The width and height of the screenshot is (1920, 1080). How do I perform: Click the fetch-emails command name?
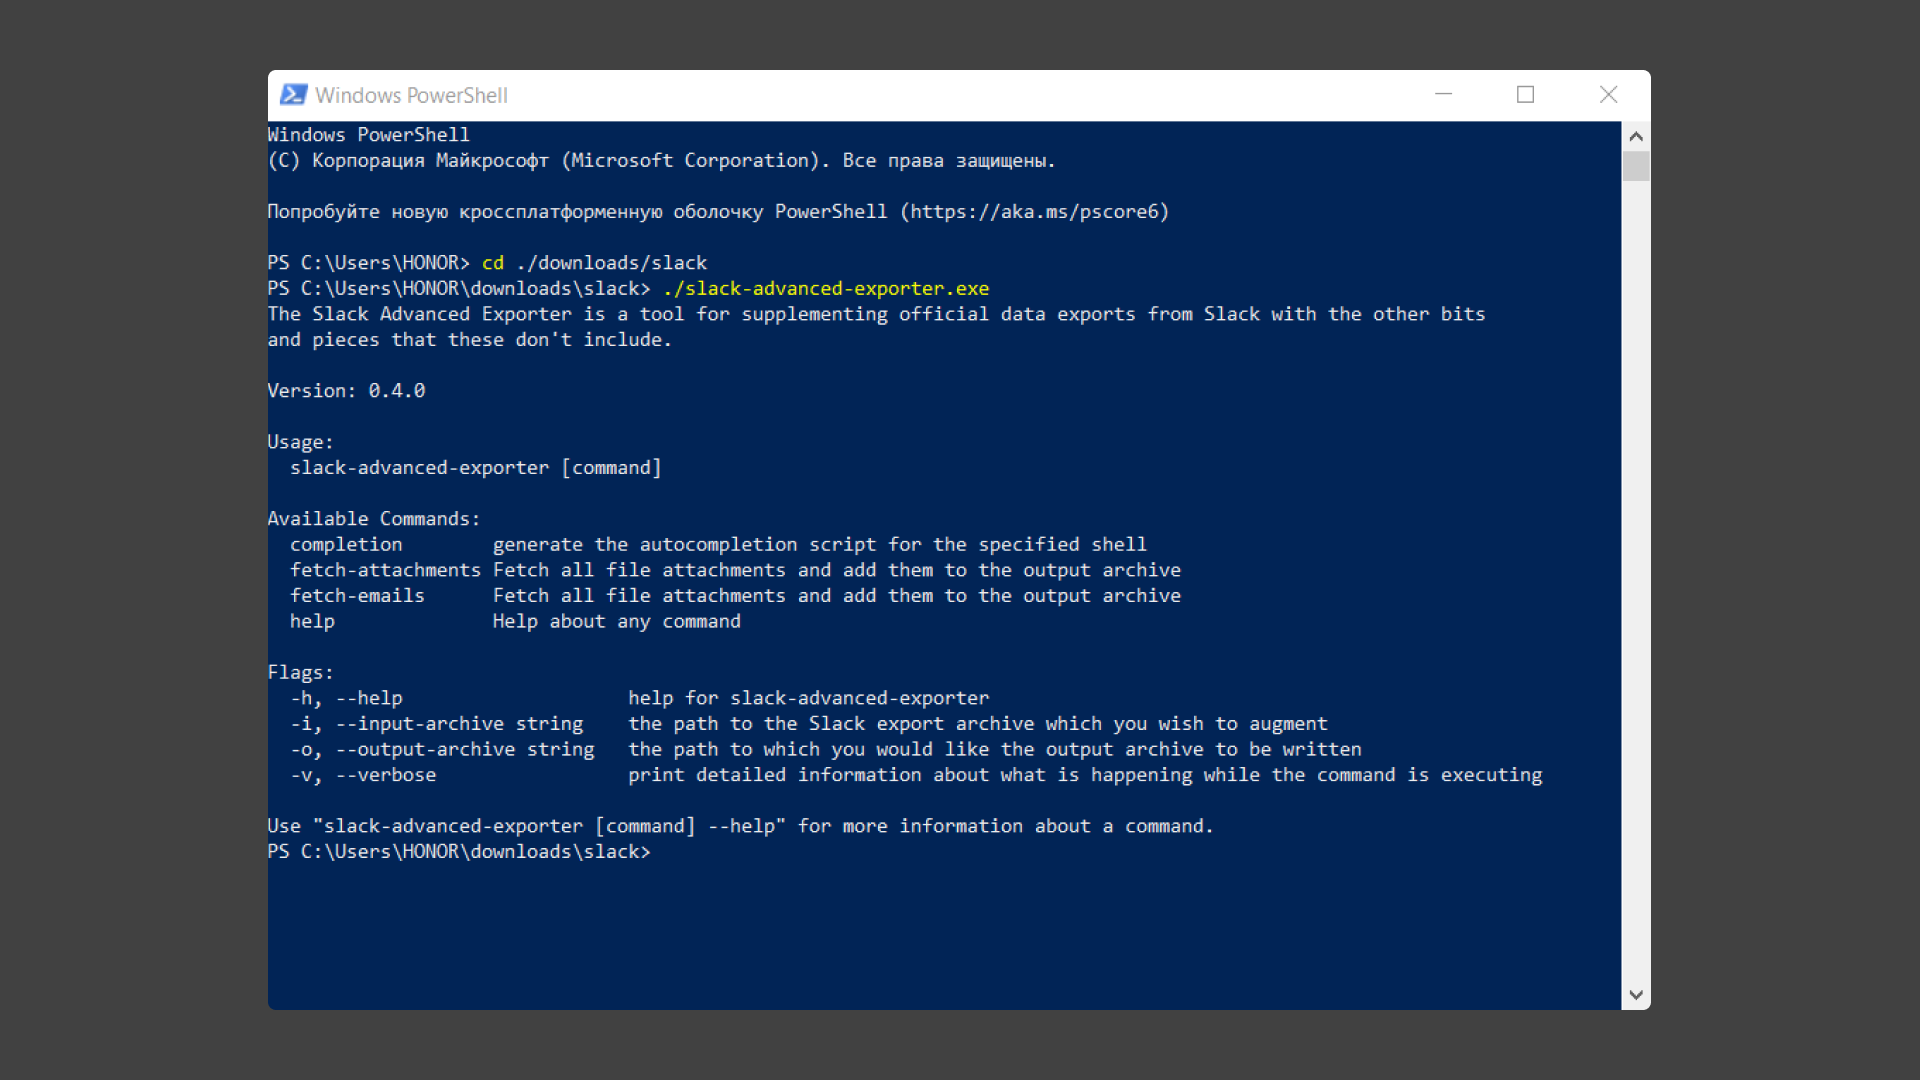357,596
